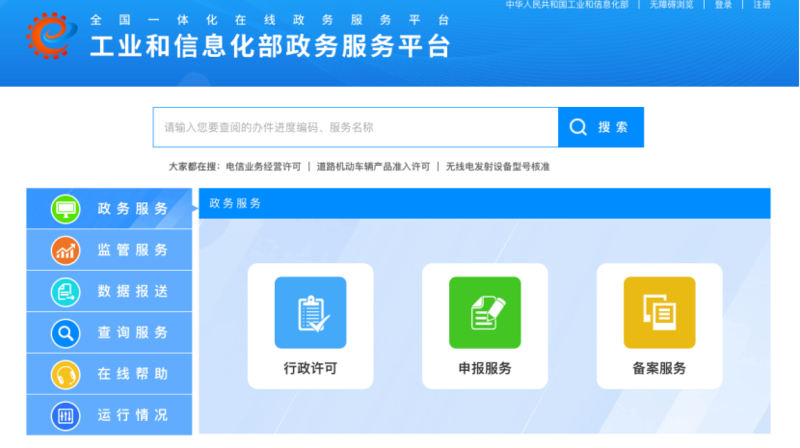Select 运行情况 in the sidebar menu
800x448 pixels.
[x=109, y=415]
